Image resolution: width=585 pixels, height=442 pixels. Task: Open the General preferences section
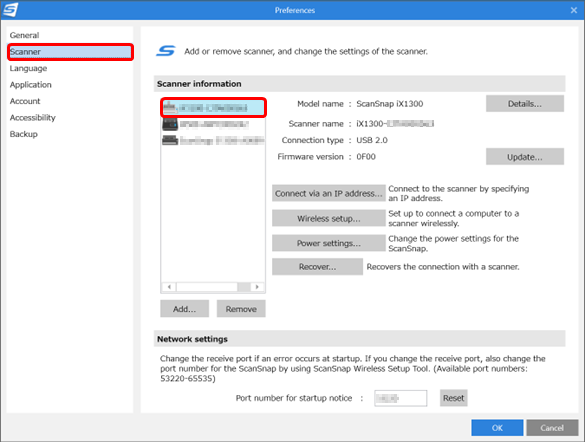pos(25,35)
